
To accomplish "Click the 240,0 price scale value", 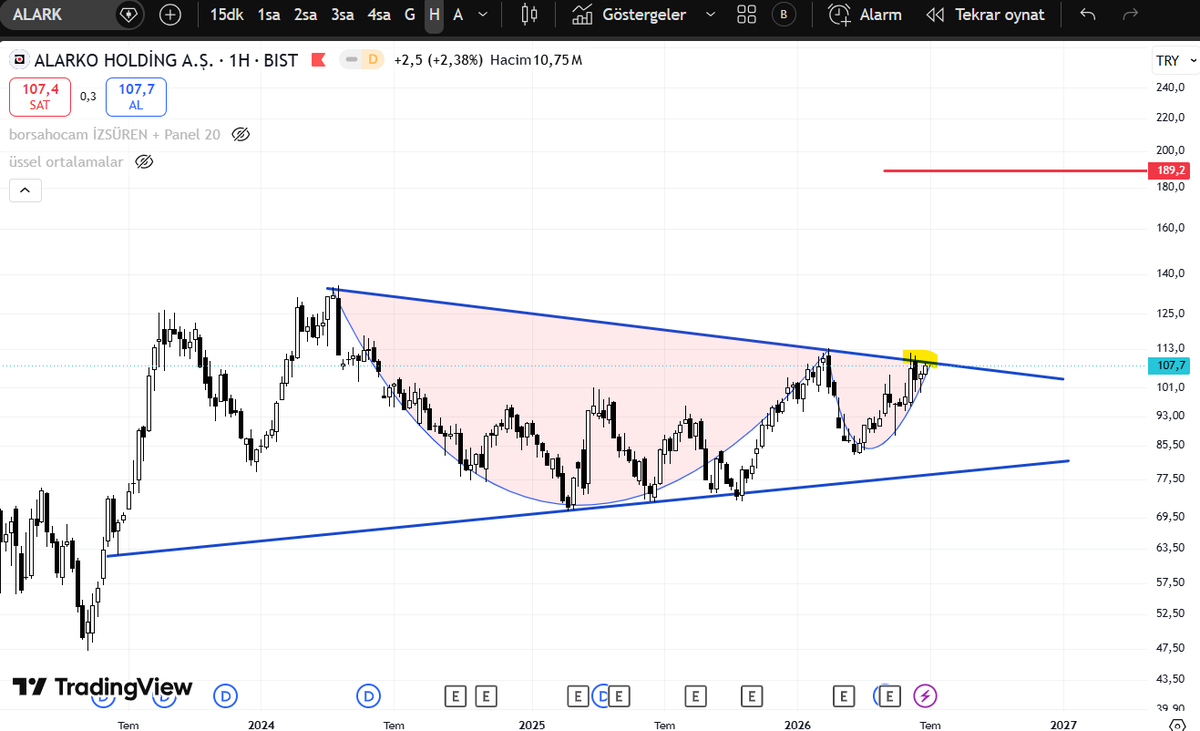I will tap(1171, 87).
